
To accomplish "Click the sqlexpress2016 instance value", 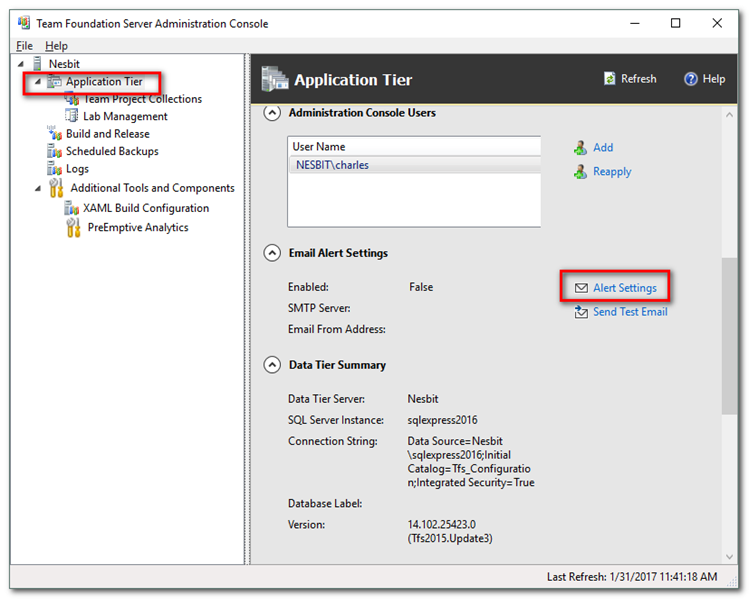I will pyautogui.click(x=442, y=420).
